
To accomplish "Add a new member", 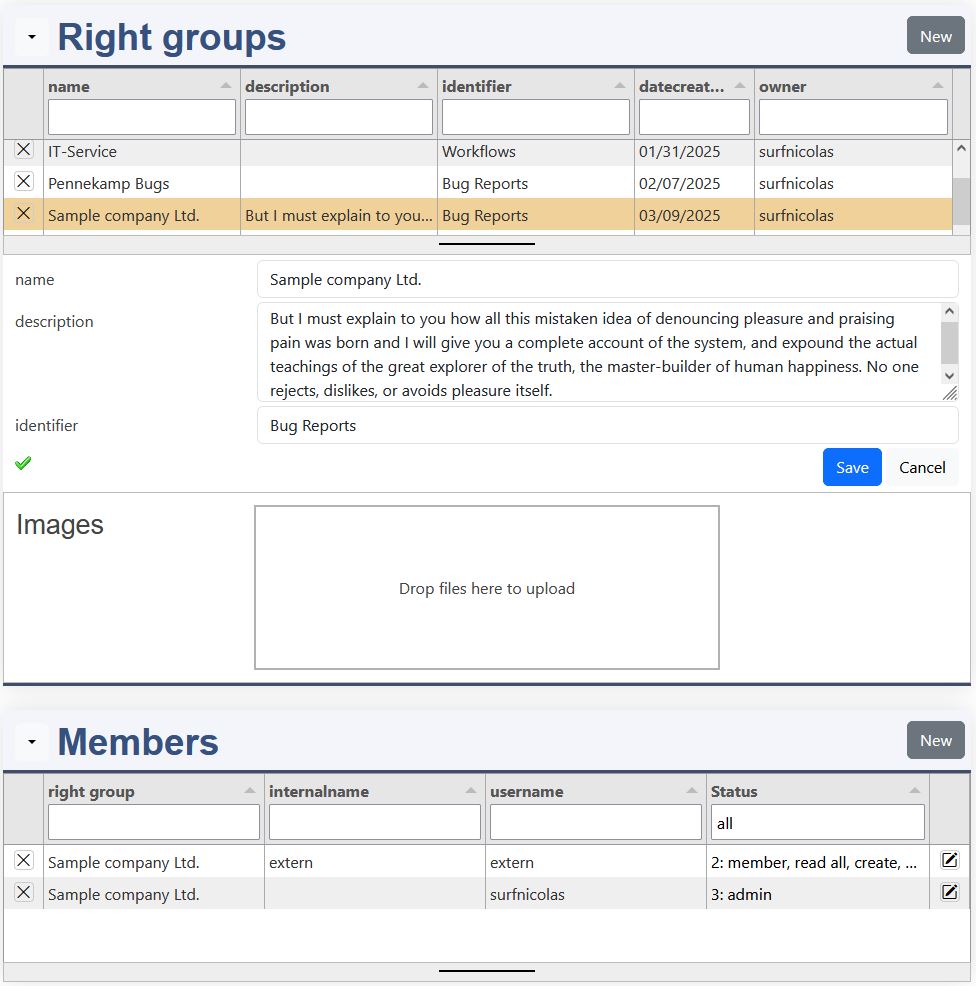I will pyautogui.click(x=935, y=740).
